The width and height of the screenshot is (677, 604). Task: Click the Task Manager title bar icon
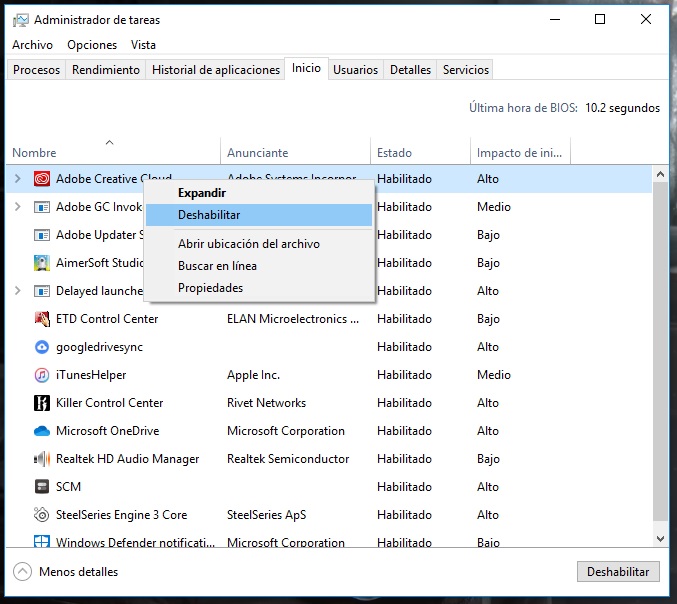tap(20, 20)
